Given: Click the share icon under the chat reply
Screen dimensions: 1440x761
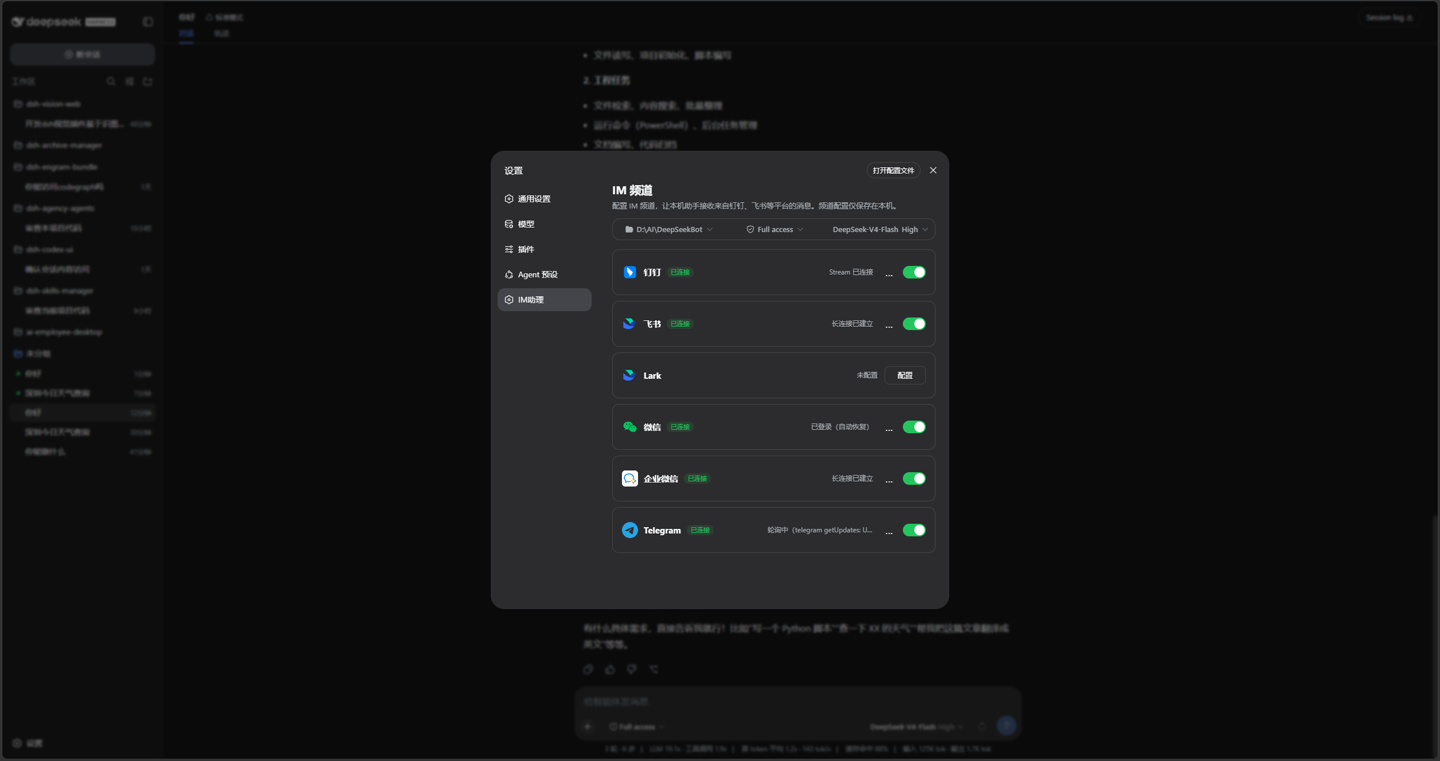Looking at the screenshot, I should click(654, 669).
